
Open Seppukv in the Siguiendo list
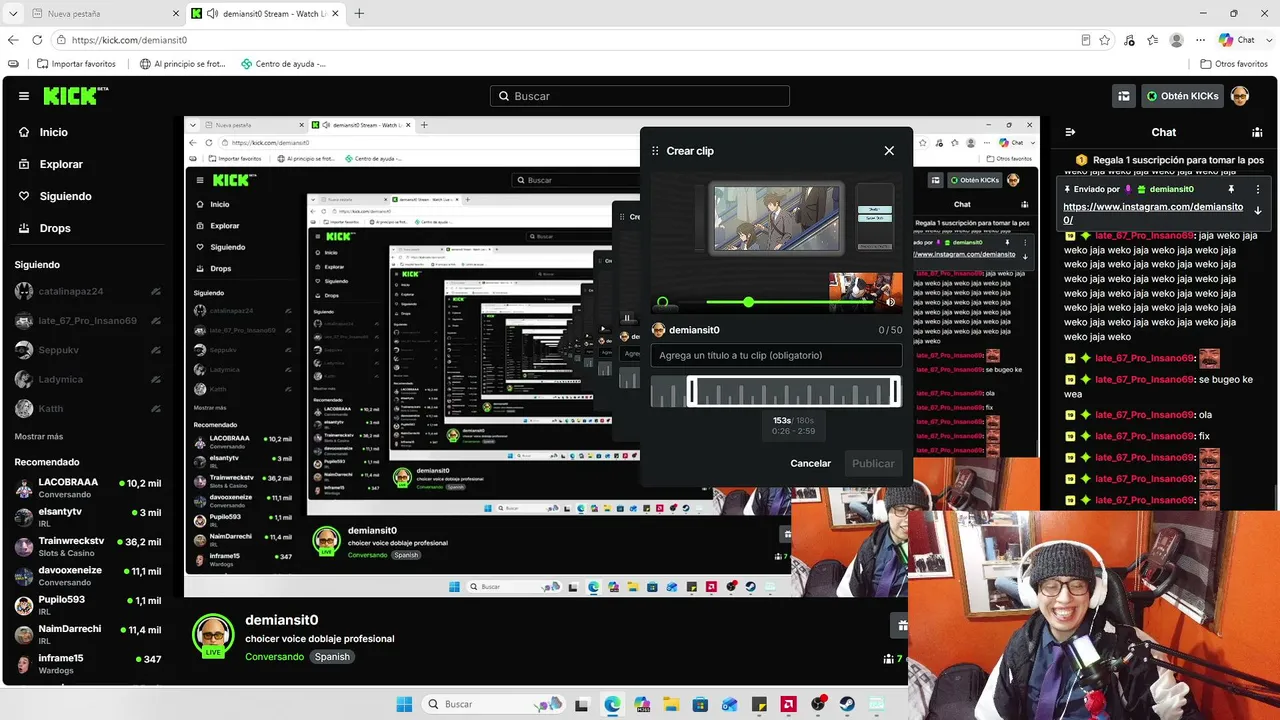click(x=88, y=350)
